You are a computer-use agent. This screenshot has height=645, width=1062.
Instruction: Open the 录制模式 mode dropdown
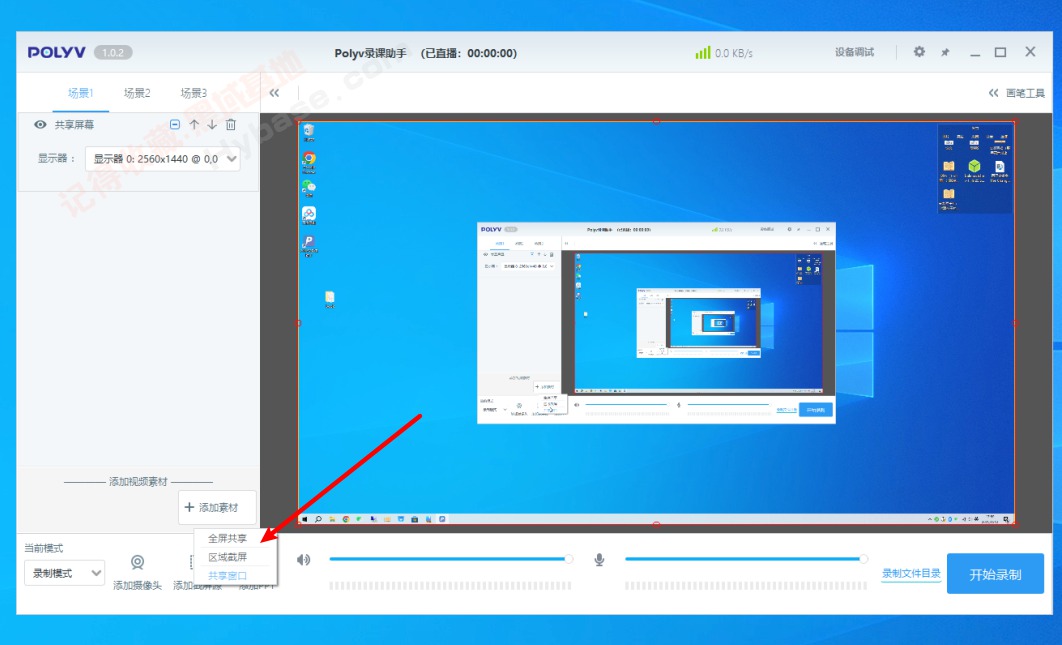[x=64, y=573]
